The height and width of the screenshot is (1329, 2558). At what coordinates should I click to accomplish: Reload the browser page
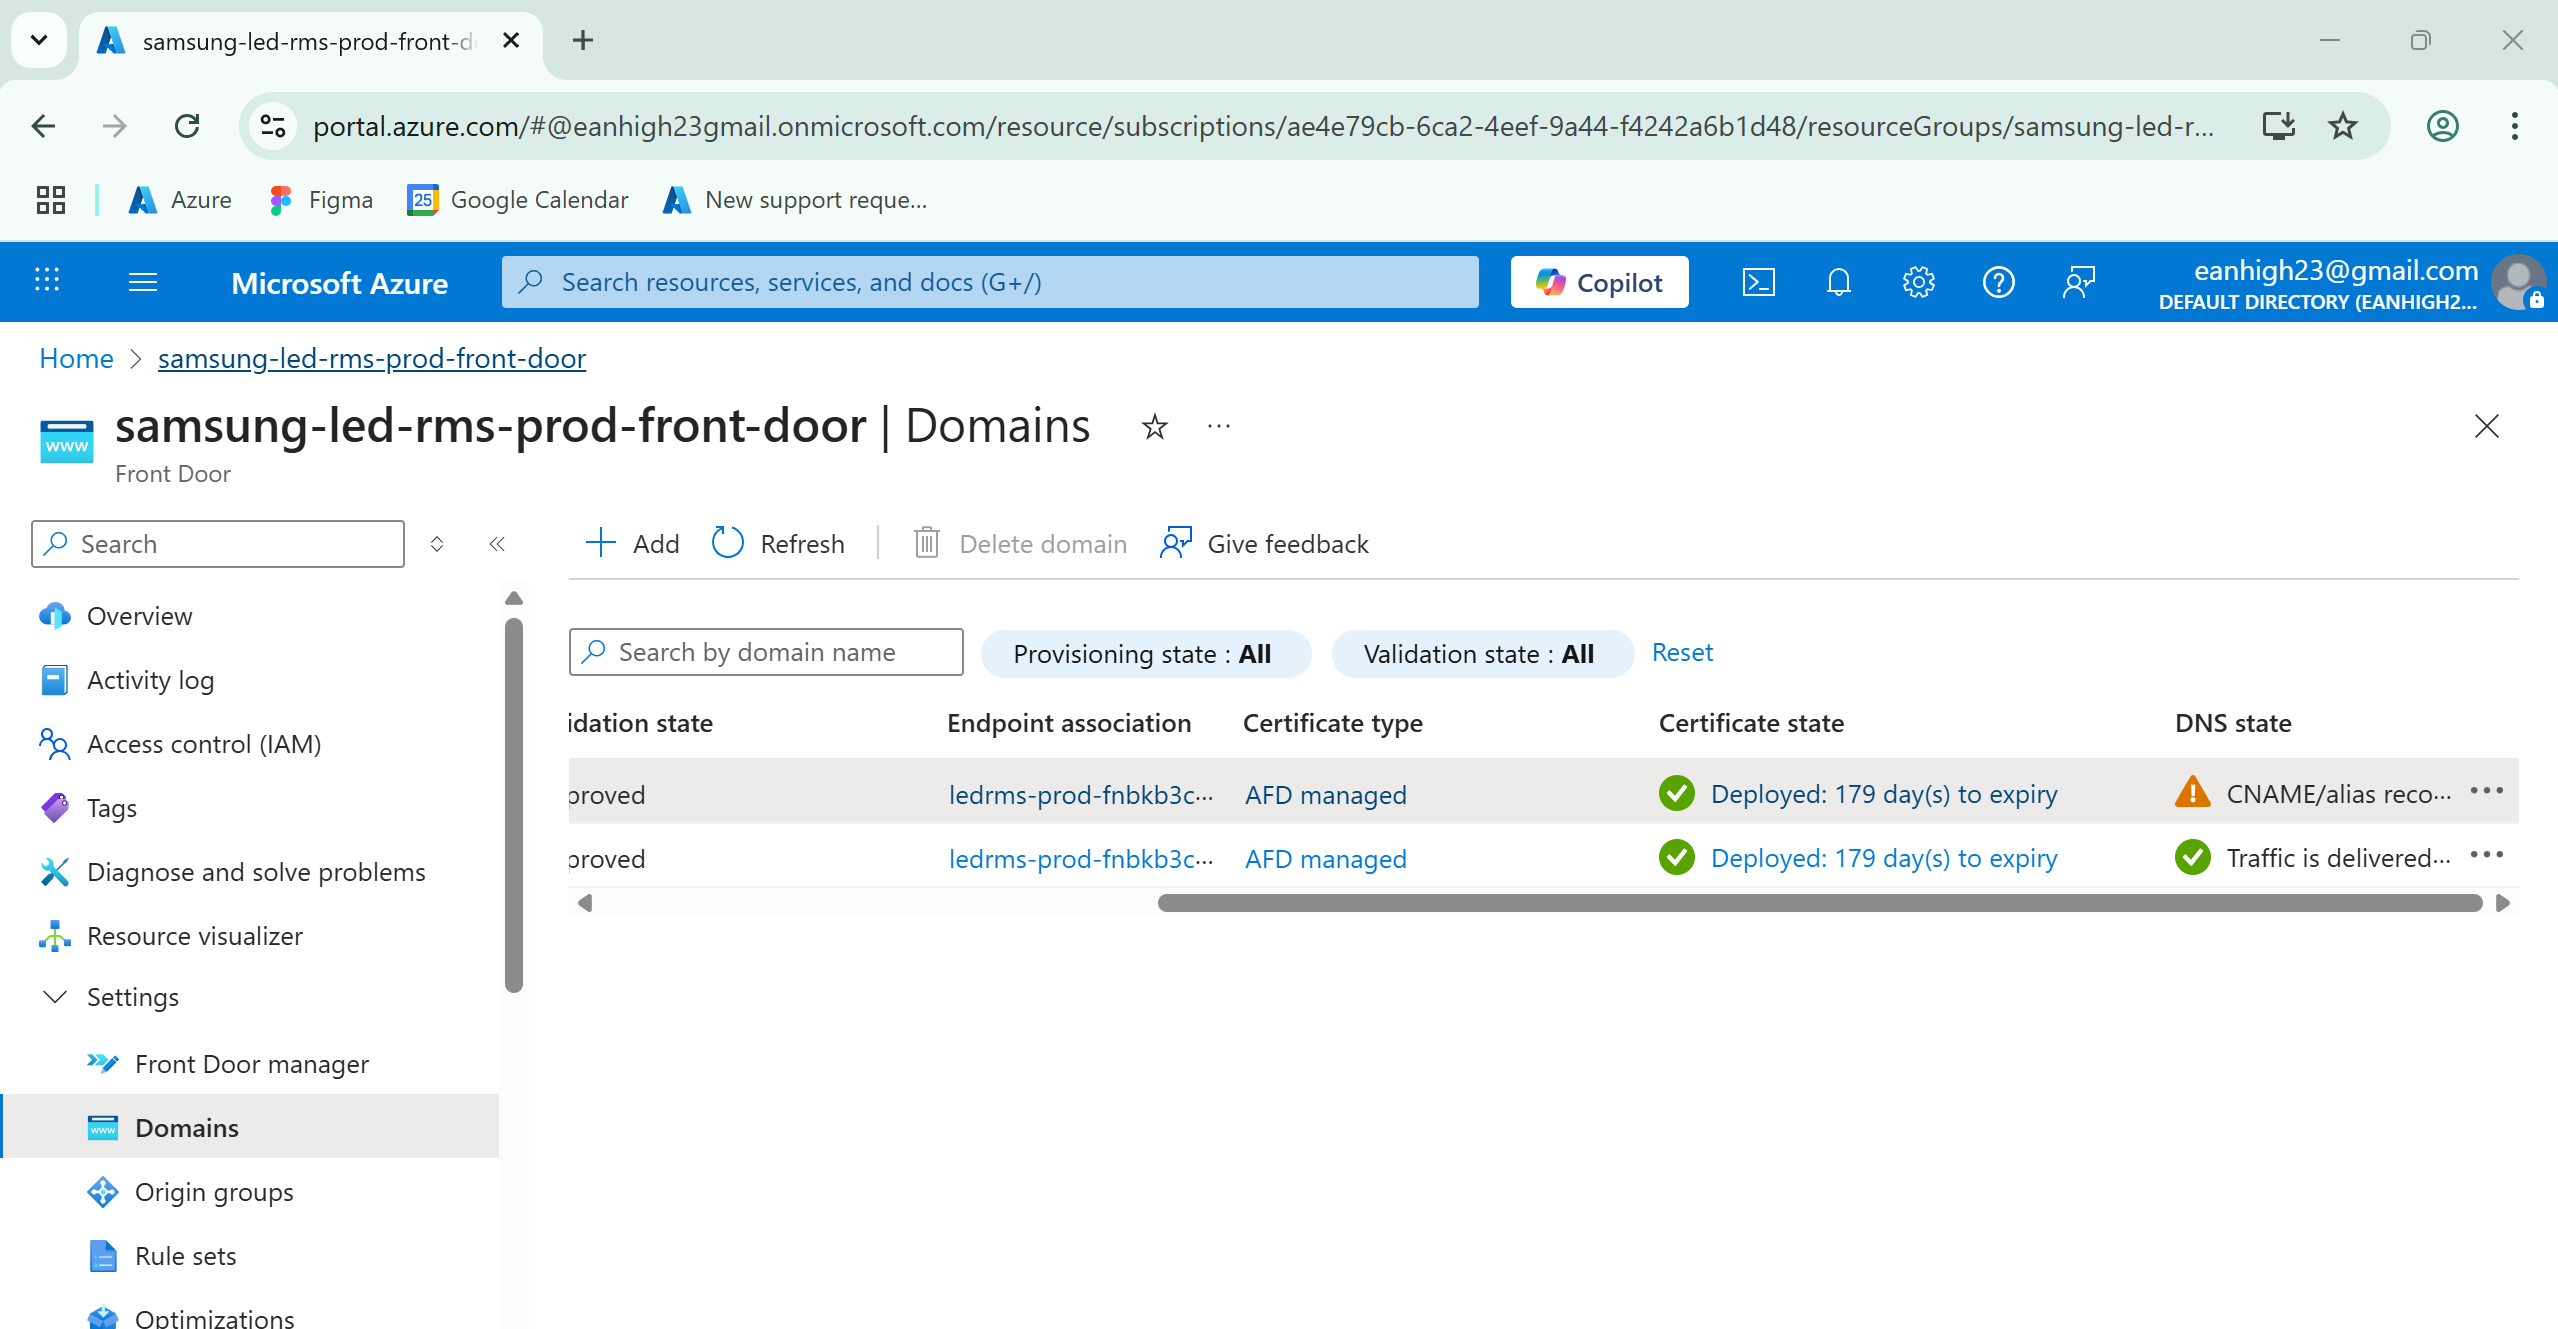coord(187,126)
